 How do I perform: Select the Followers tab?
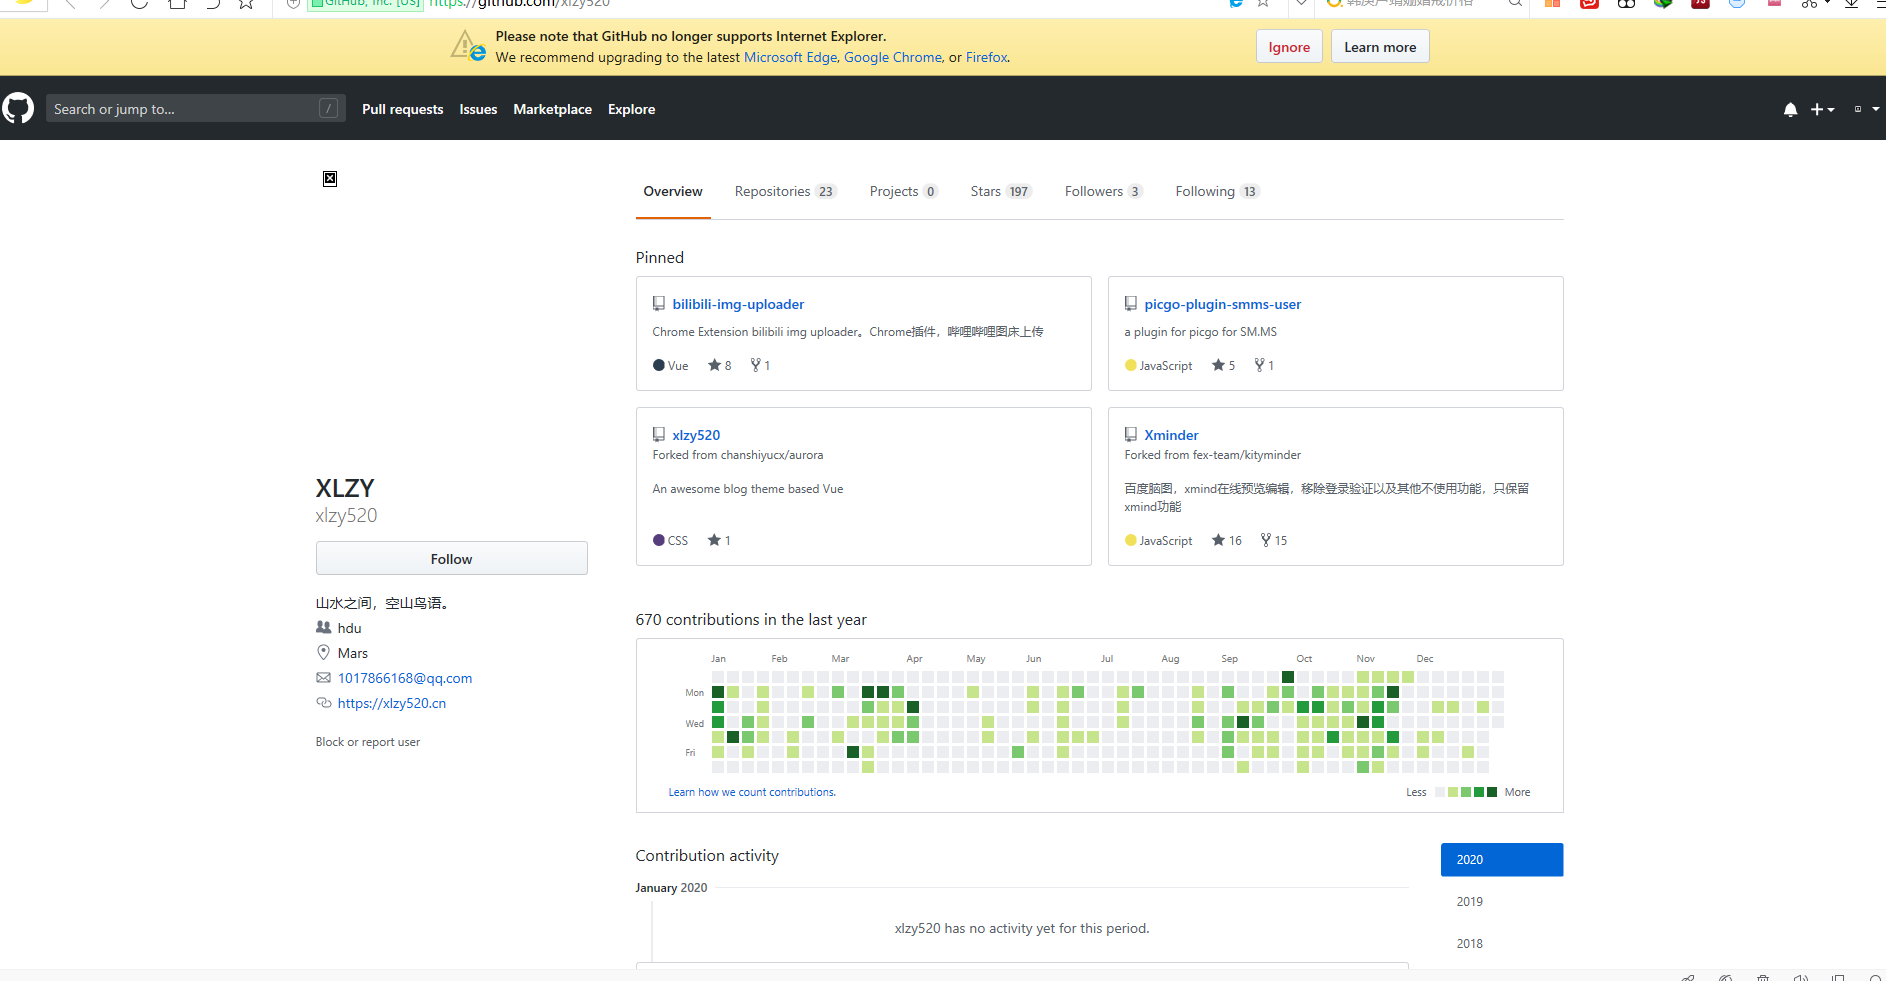[x=1102, y=192]
